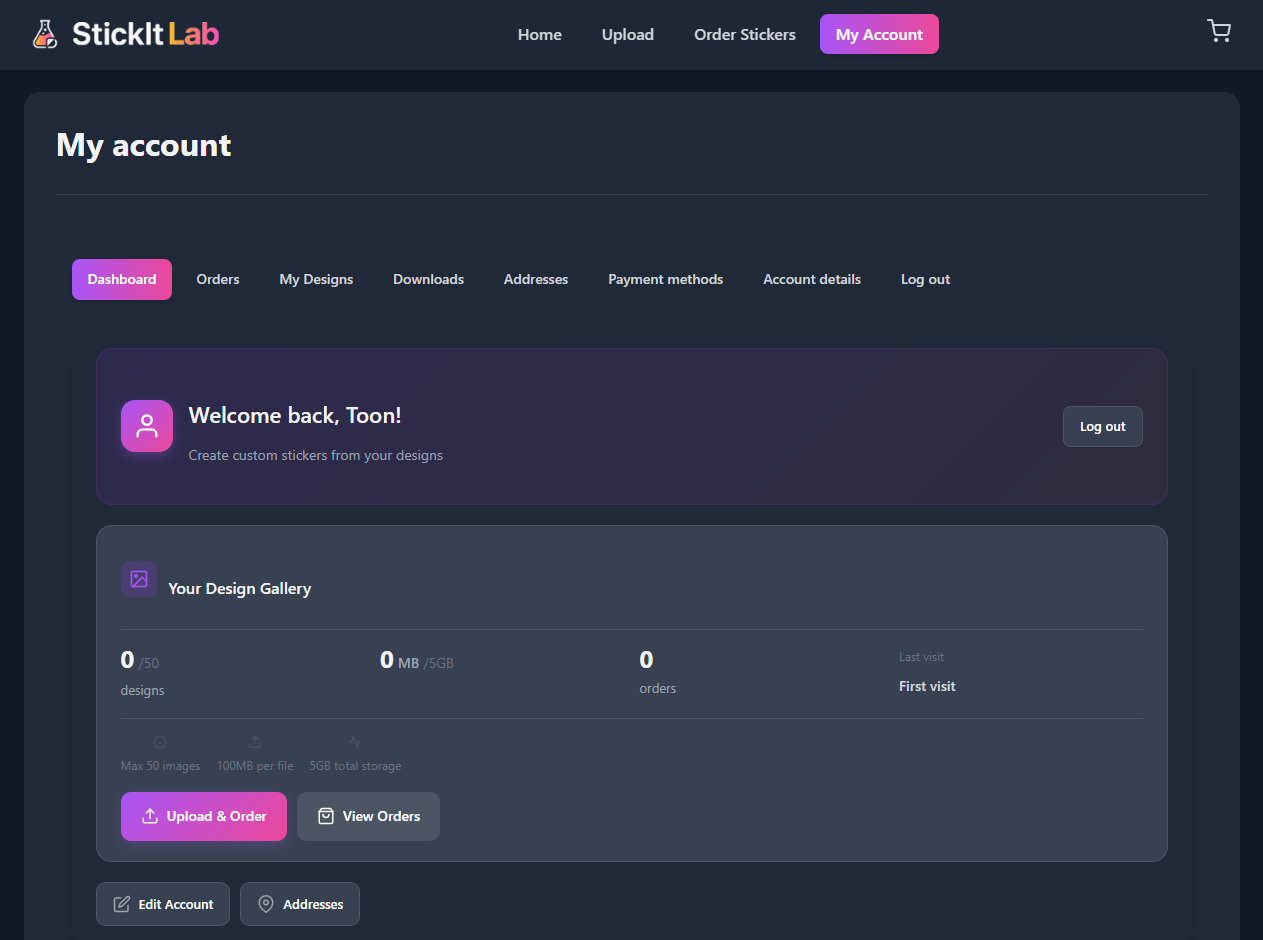This screenshot has height=940, width=1263.
Task: Click the 'Welcome back, Toon!' heading
Action: click(295, 415)
